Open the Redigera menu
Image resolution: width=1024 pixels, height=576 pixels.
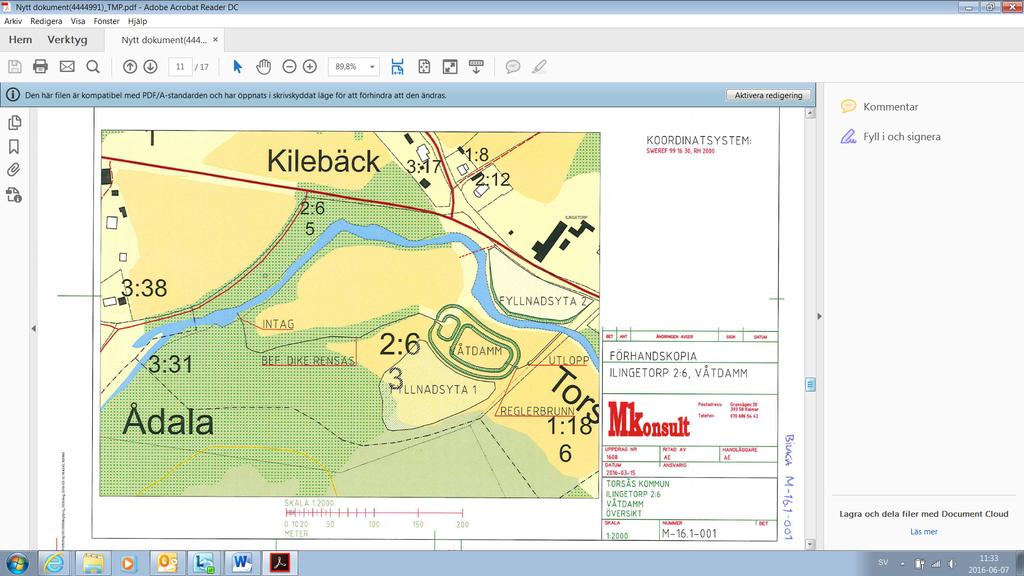46,21
